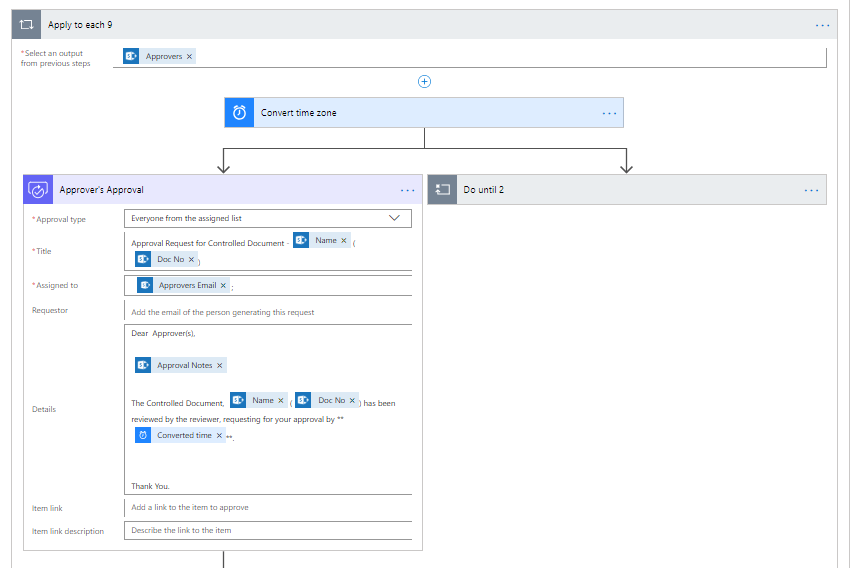Open the Approval type dropdown
This screenshot has height=568, width=862.
[x=268, y=218]
